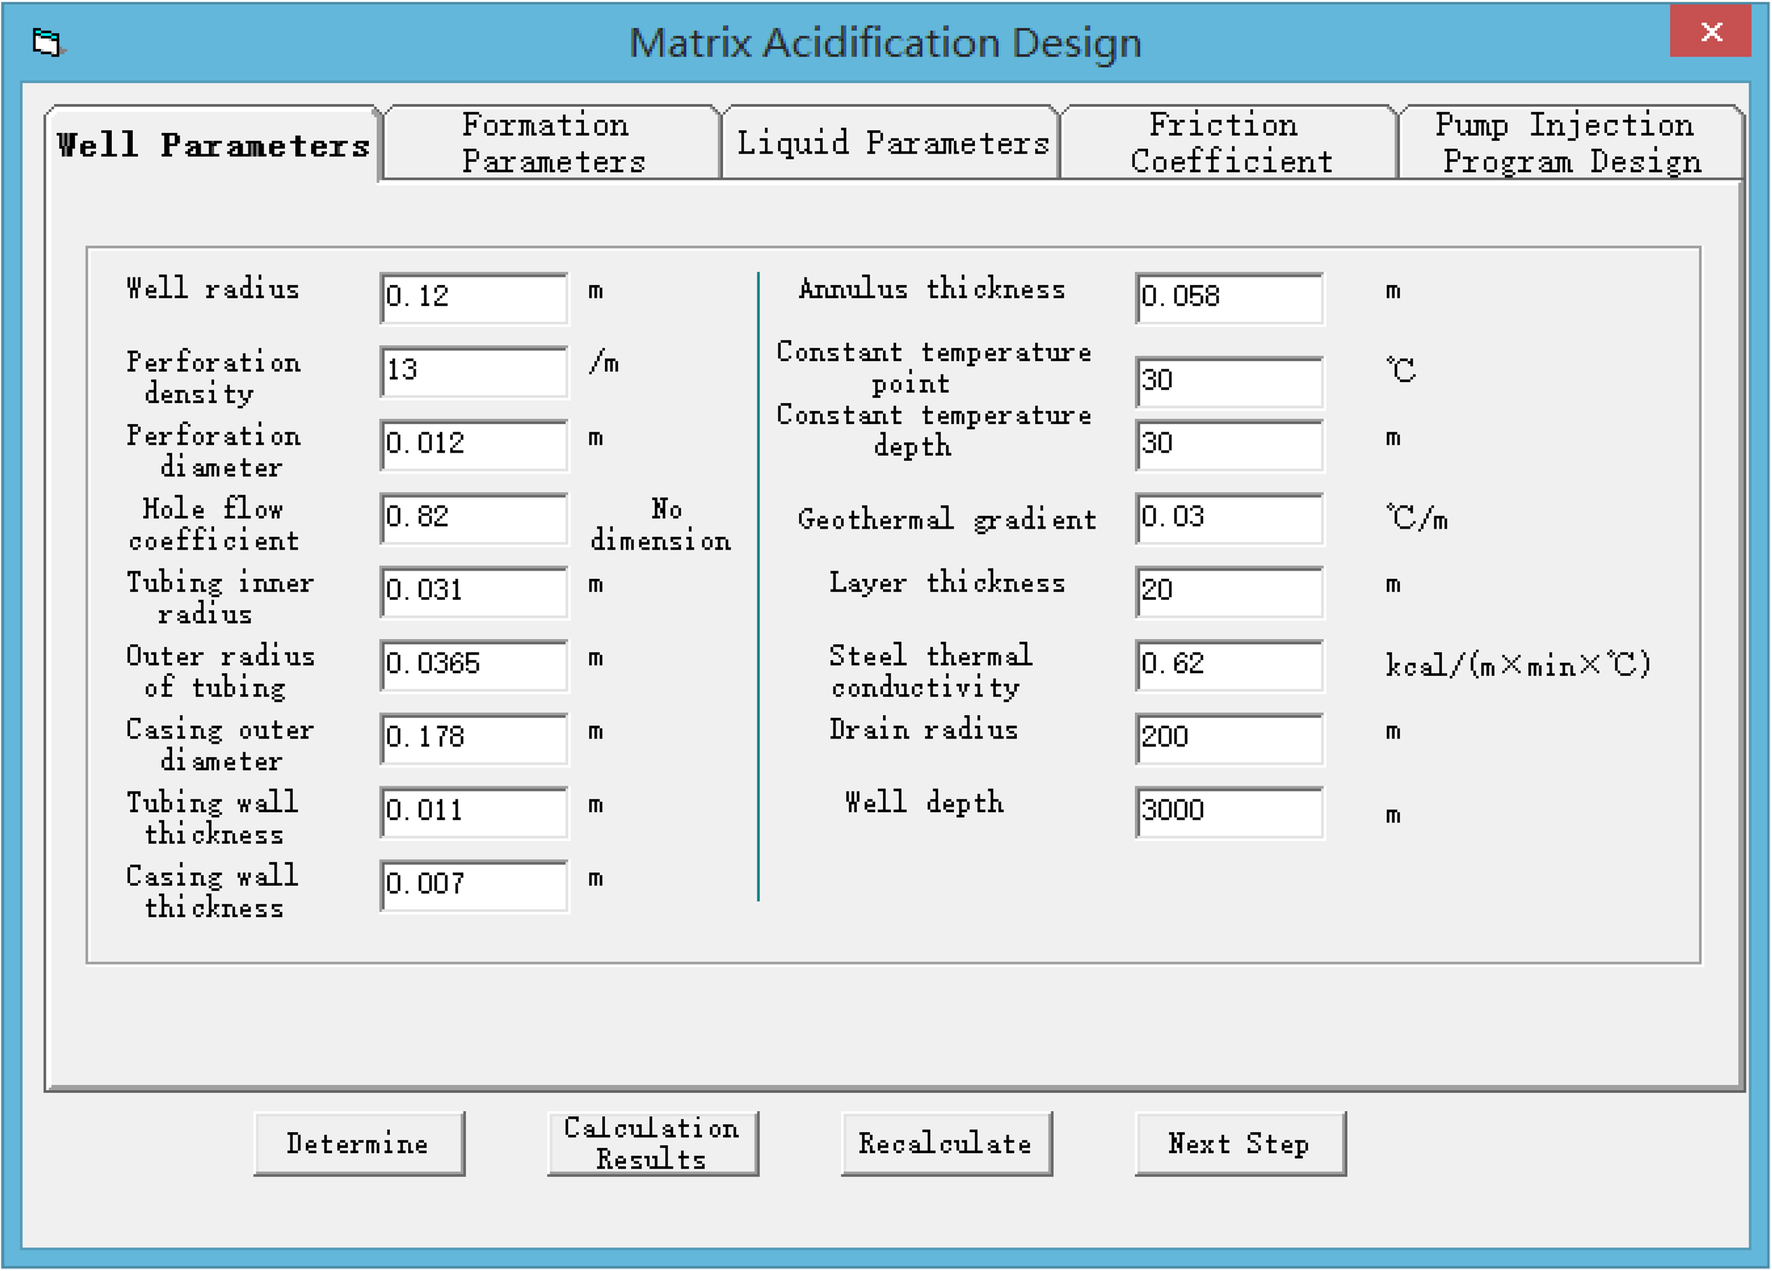
Task: Click Next Step to proceed
Action: tap(1240, 1143)
